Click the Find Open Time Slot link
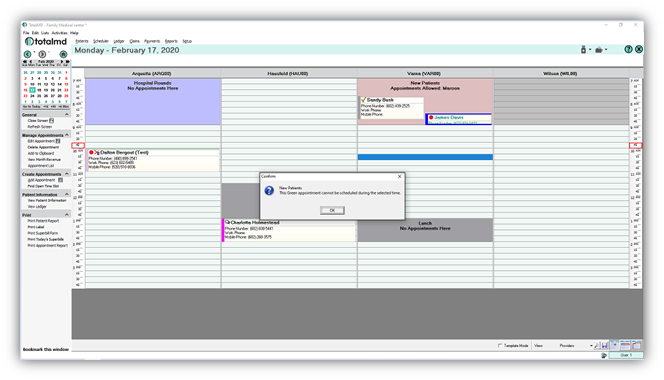Viewport: 664px width, 380px height. [x=43, y=186]
